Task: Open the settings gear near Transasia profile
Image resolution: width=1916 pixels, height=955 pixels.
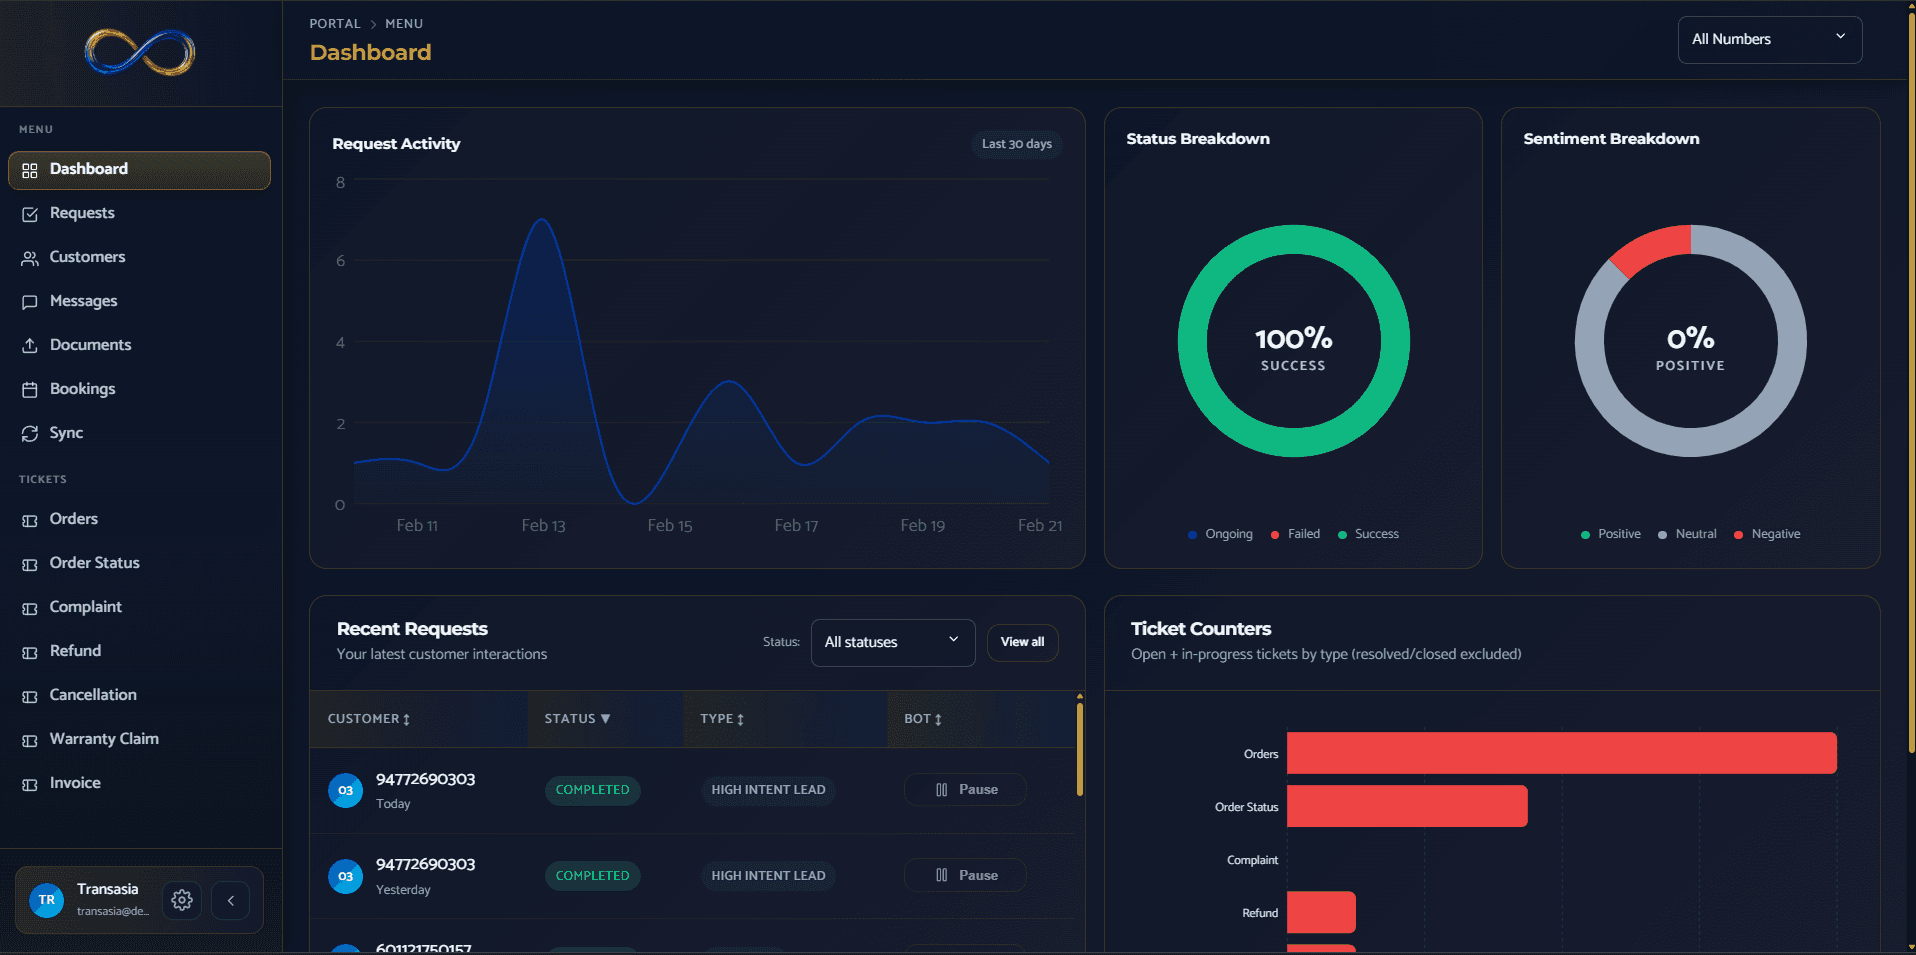Action: 181,900
